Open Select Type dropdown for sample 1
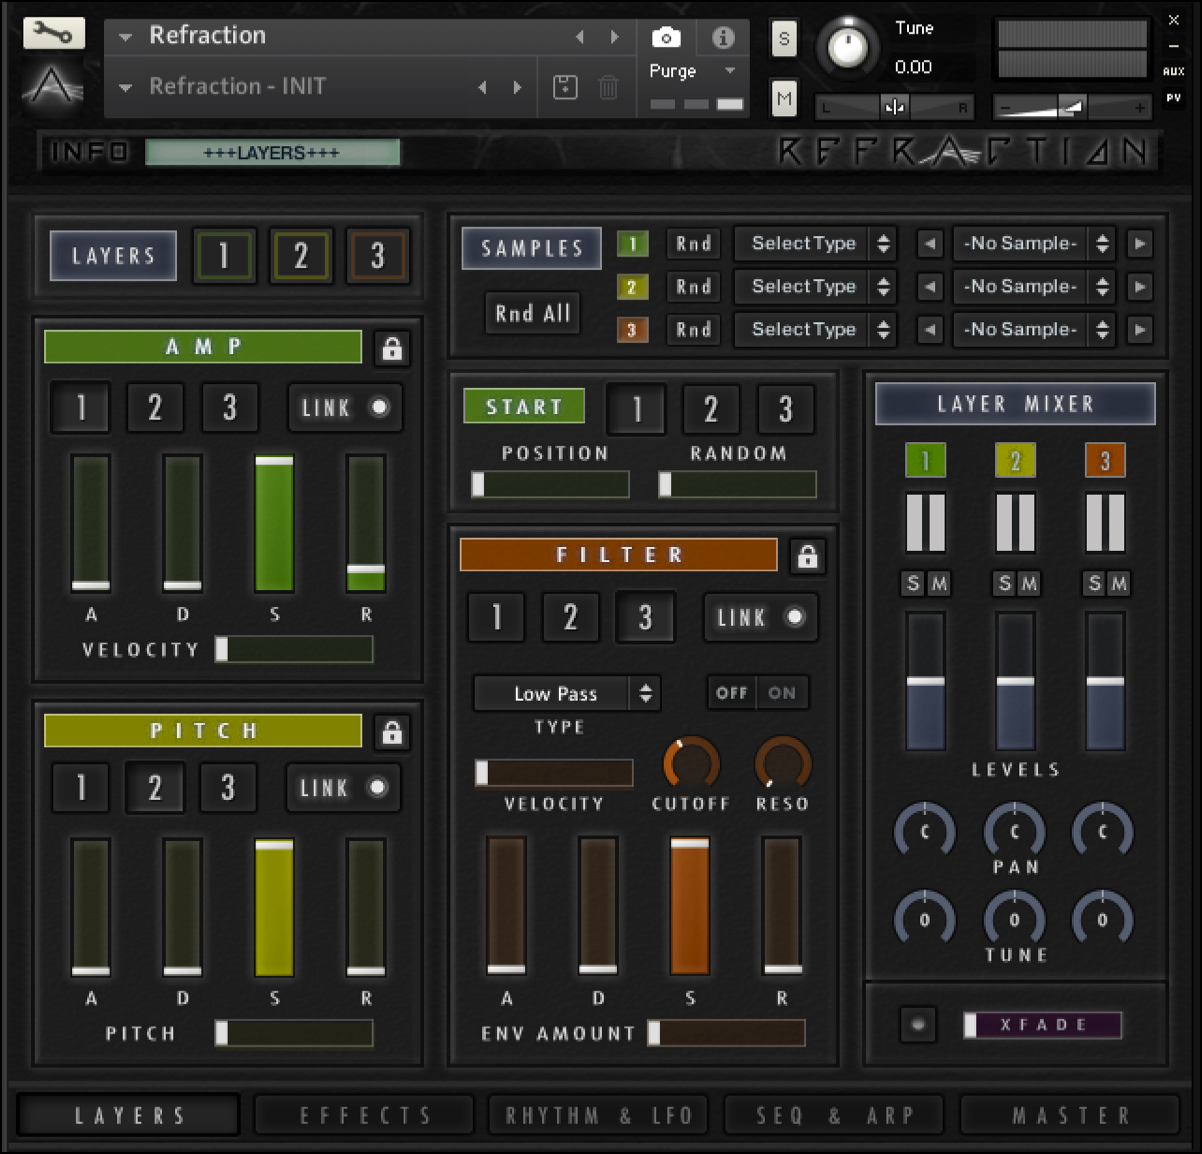 pos(815,244)
